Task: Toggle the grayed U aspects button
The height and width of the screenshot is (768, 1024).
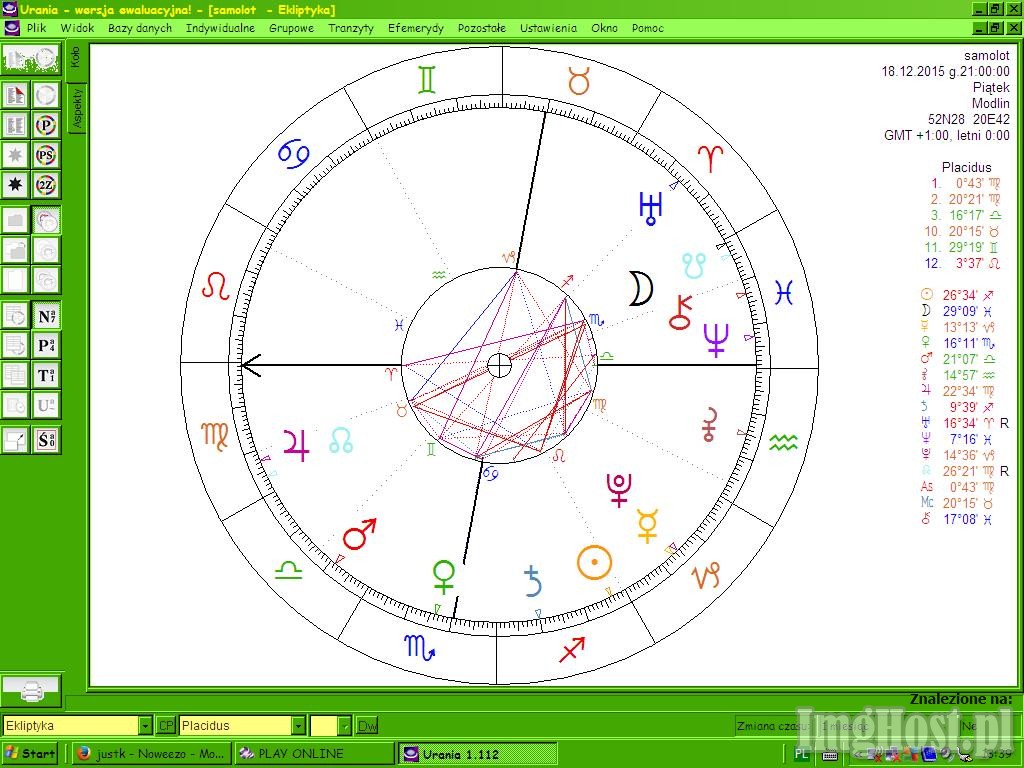Action: coord(46,406)
